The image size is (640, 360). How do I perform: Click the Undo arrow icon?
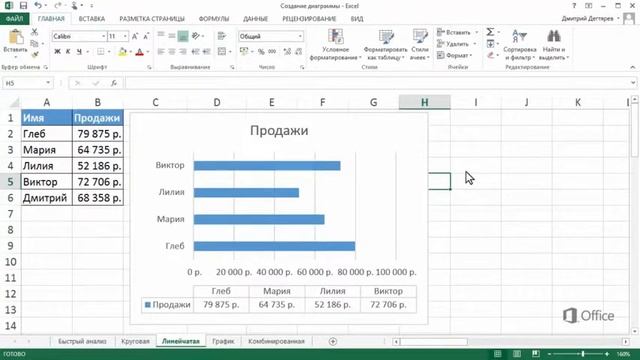[x=38, y=6]
